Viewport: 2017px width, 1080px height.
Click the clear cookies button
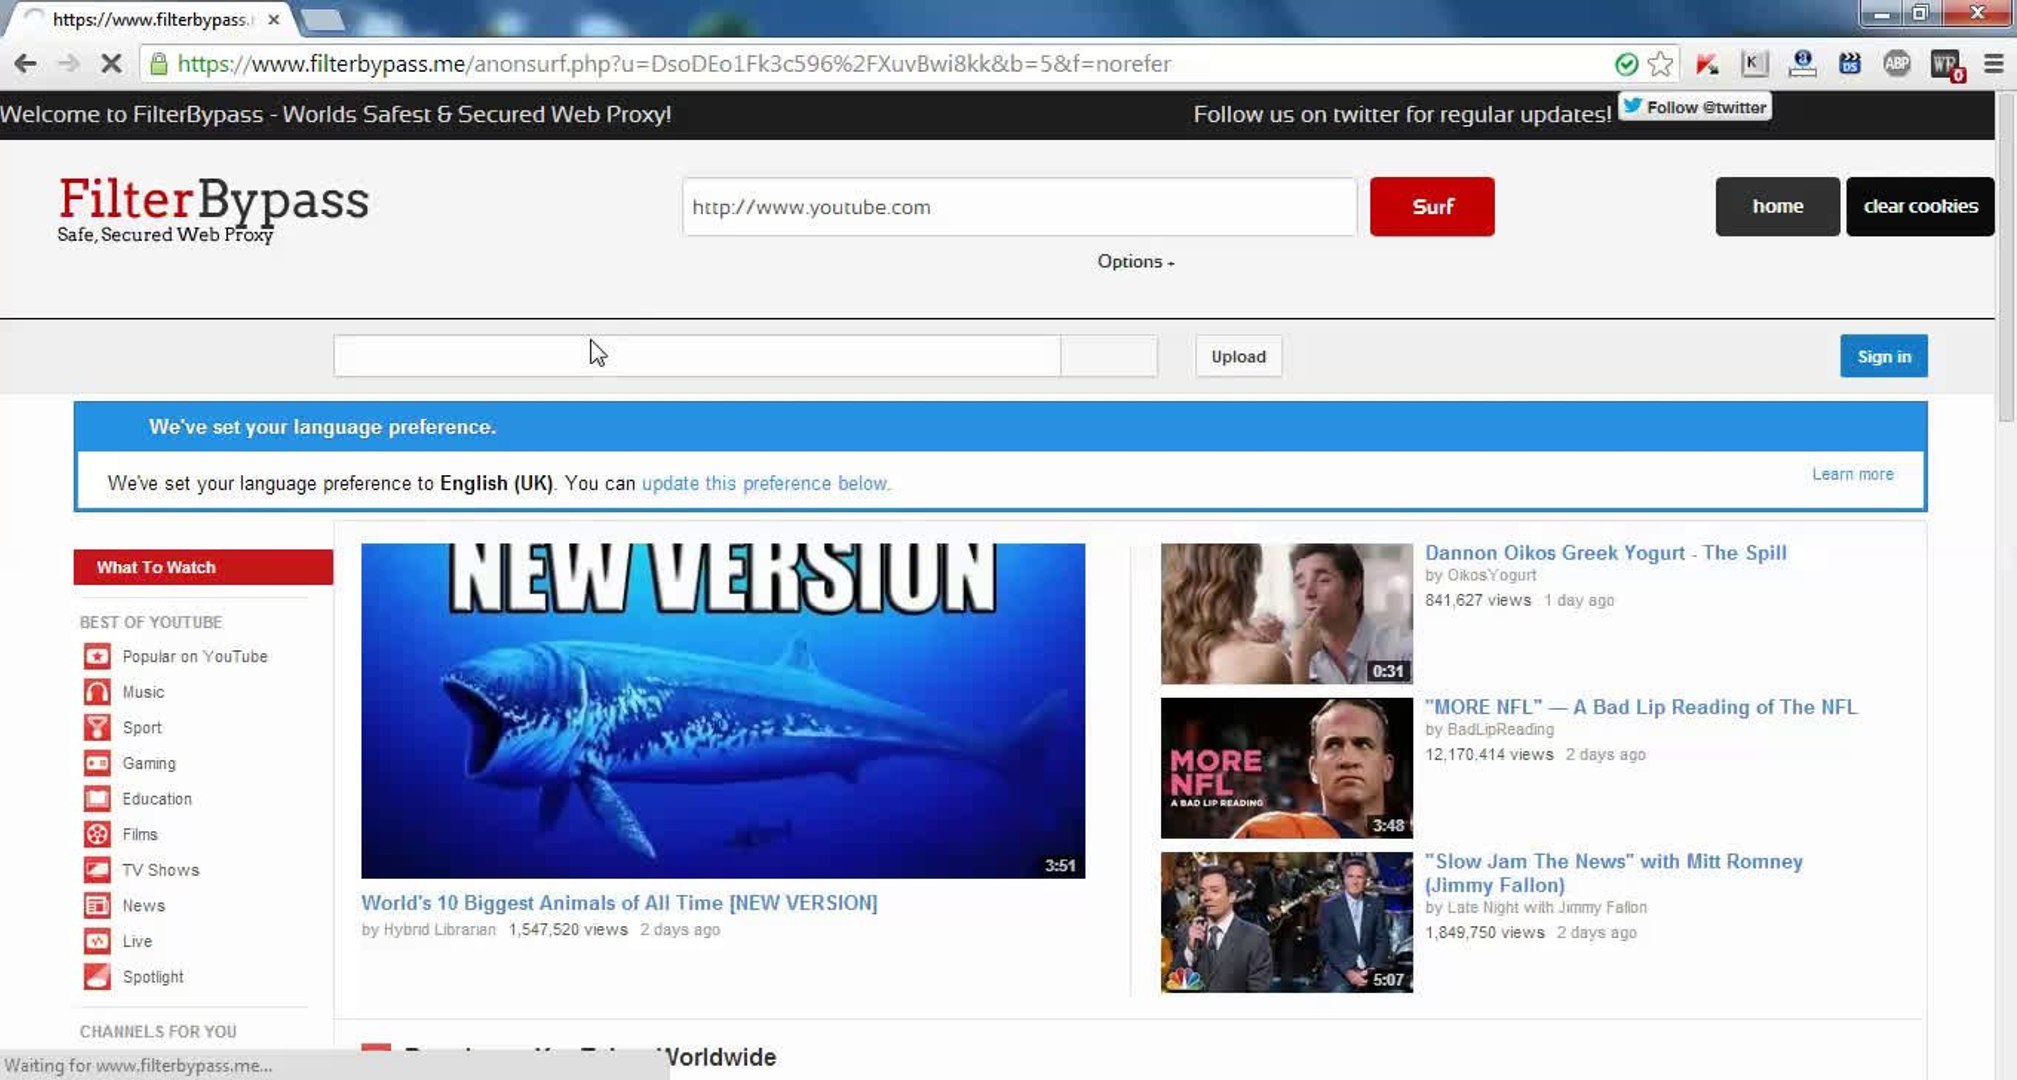point(1919,206)
